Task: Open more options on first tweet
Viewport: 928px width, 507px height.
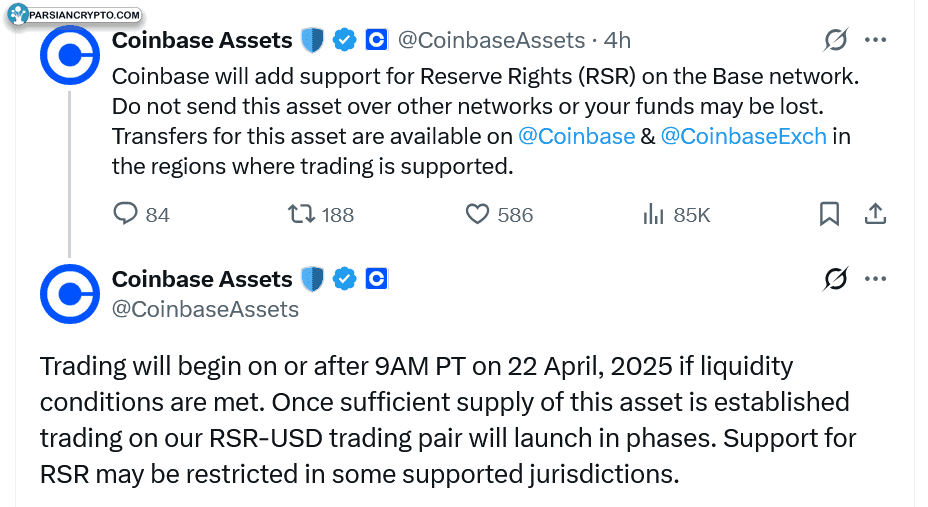Action: coord(875,40)
